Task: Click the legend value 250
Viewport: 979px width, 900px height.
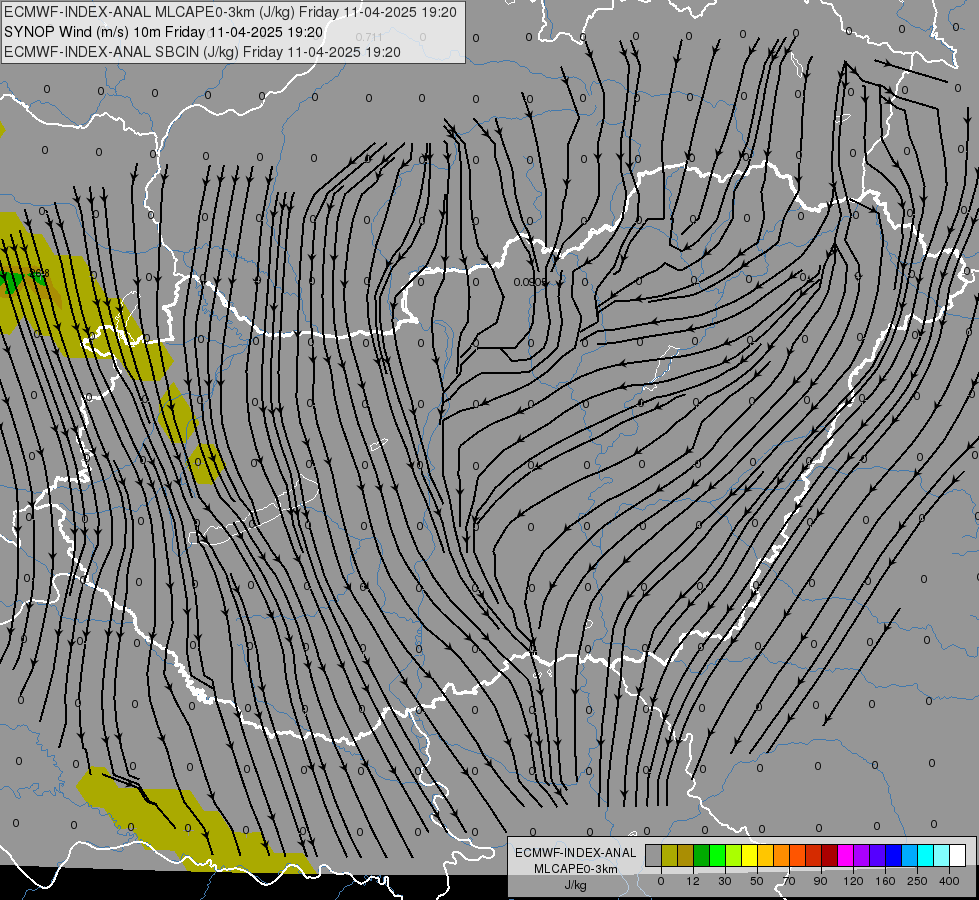Action: (x=917, y=881)
